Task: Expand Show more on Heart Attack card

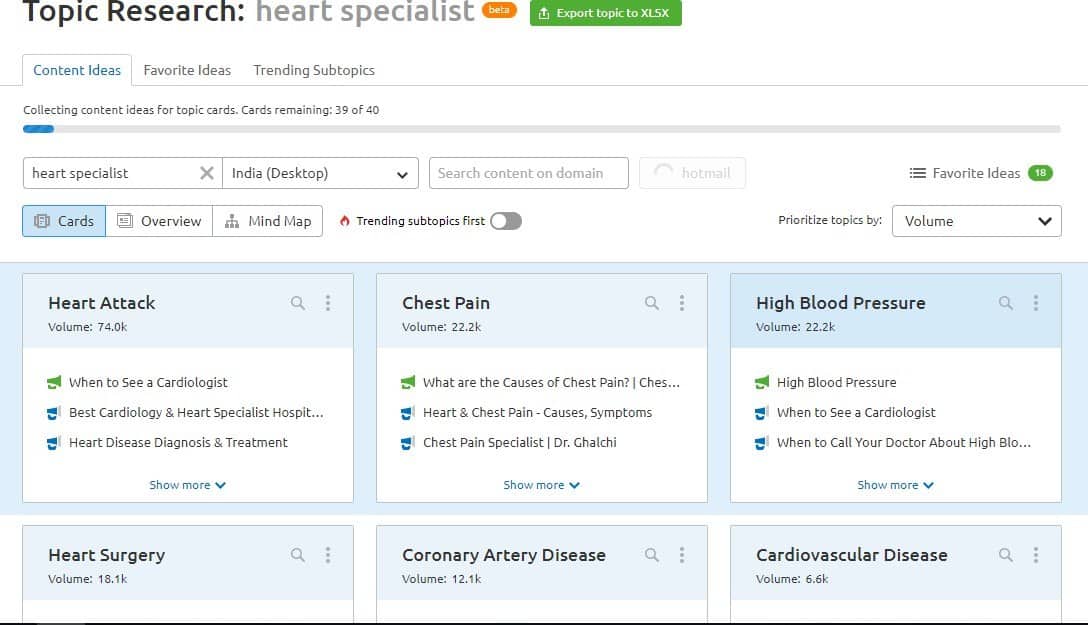Action: click(188, 485)
